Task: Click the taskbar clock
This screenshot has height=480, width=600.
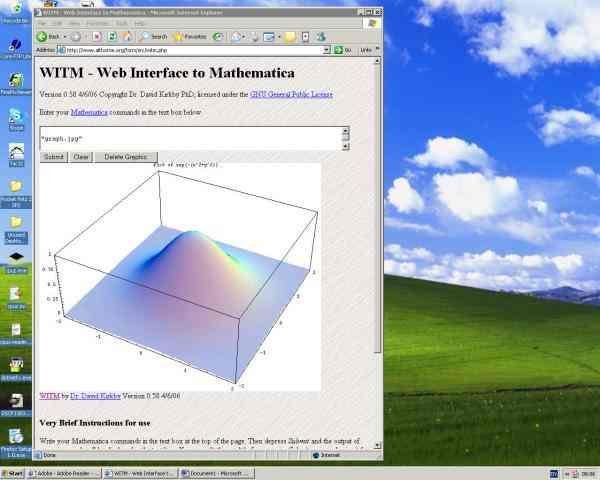Action: [589, 474]
